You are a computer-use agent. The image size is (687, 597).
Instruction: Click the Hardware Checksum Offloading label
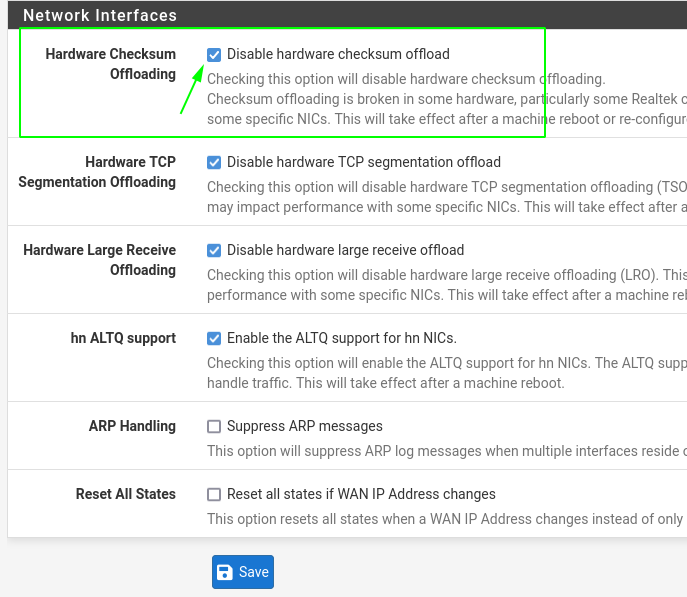[x=110, y=64]
